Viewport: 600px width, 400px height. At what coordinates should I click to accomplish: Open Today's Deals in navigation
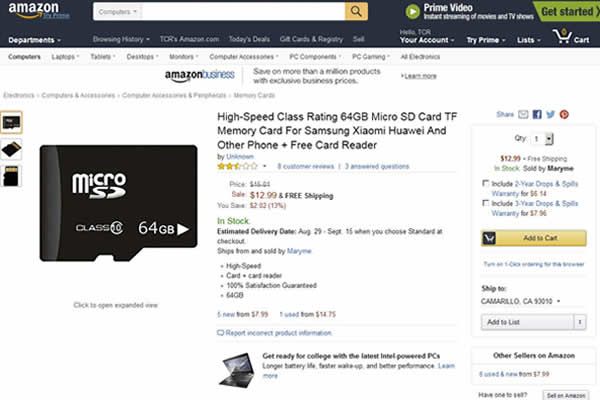249,39
